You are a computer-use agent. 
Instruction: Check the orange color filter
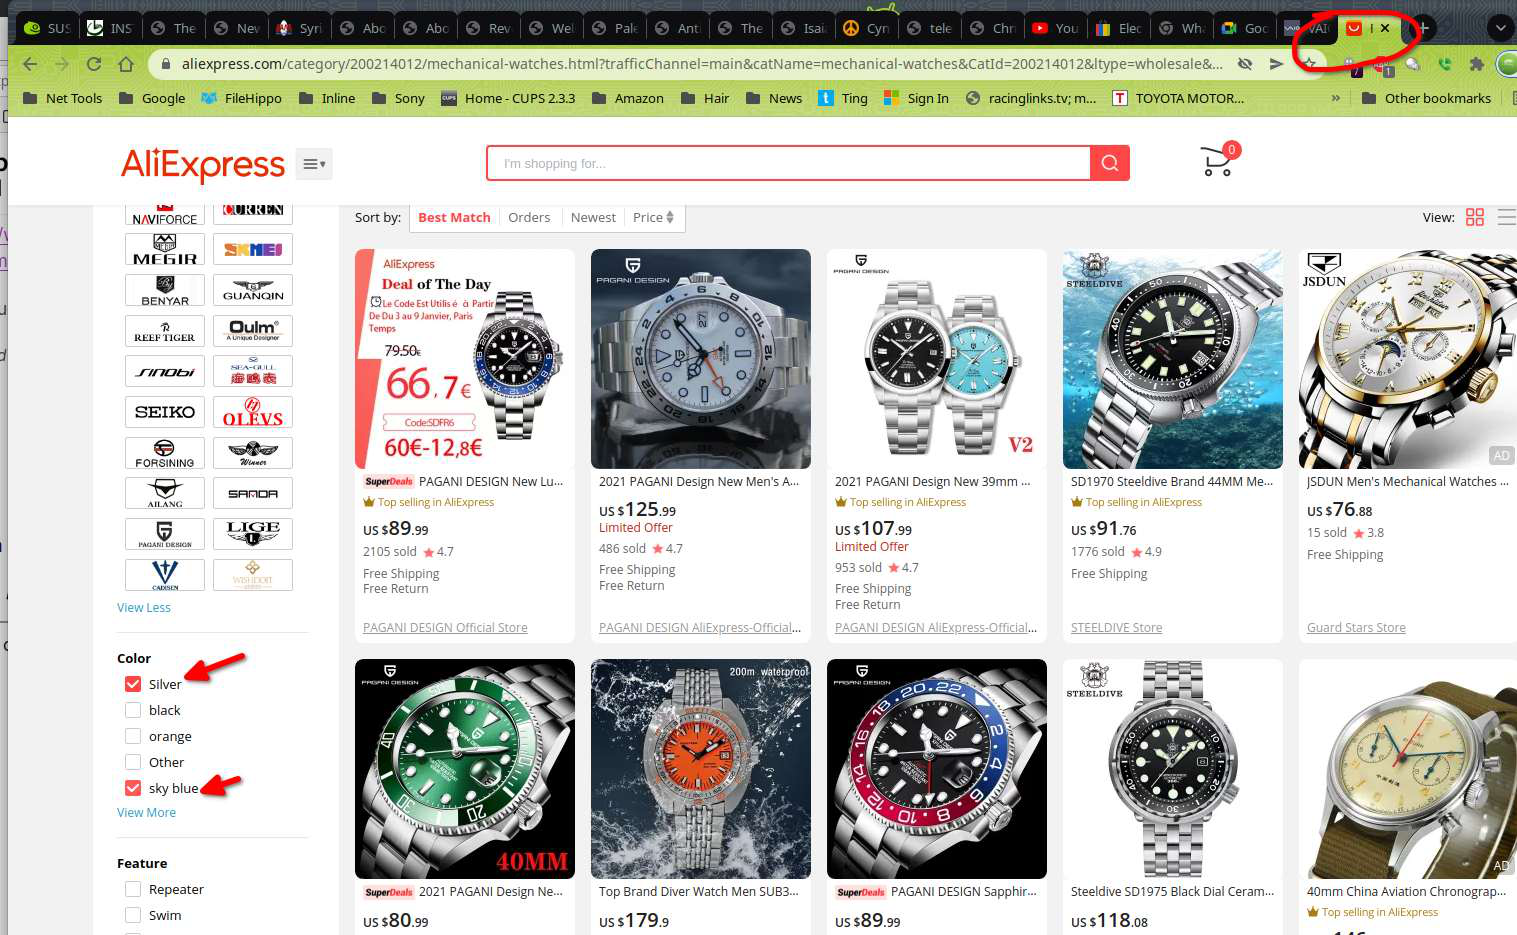point(133,736)
